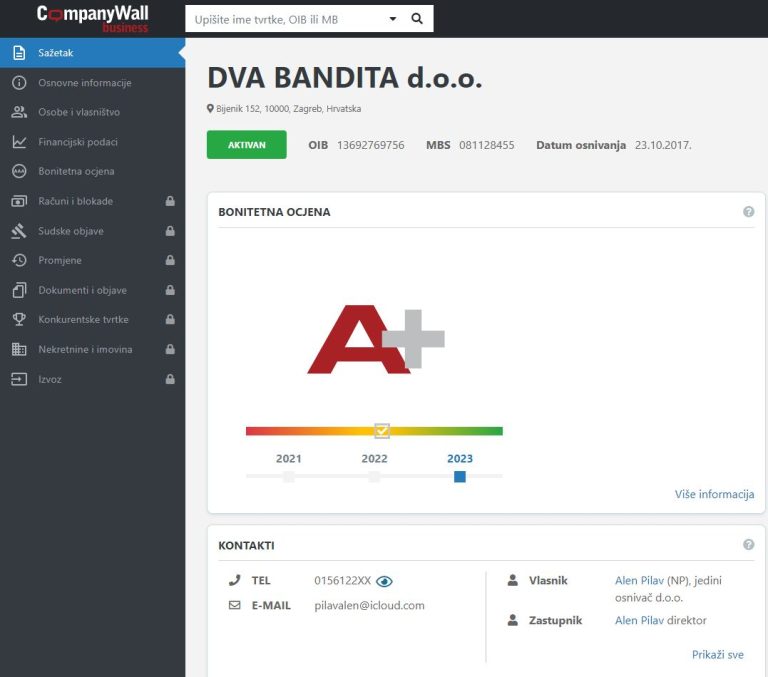Image resolution: width=768 pixels, height=677 pixels.
Task: Open Alen Pilav direktor link
Action: (639, 621)
